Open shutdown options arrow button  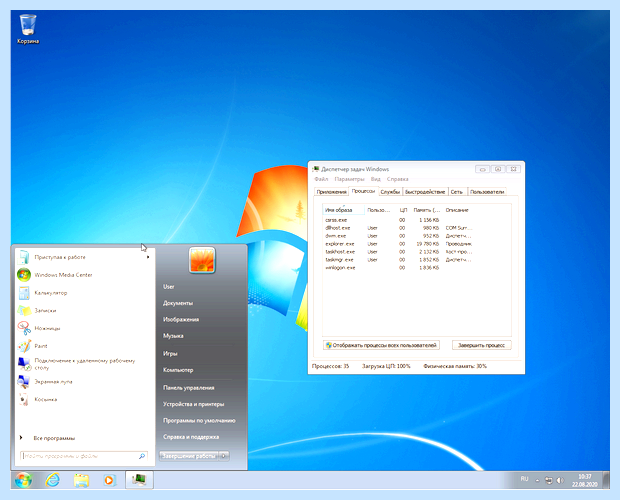pos(224,456)
